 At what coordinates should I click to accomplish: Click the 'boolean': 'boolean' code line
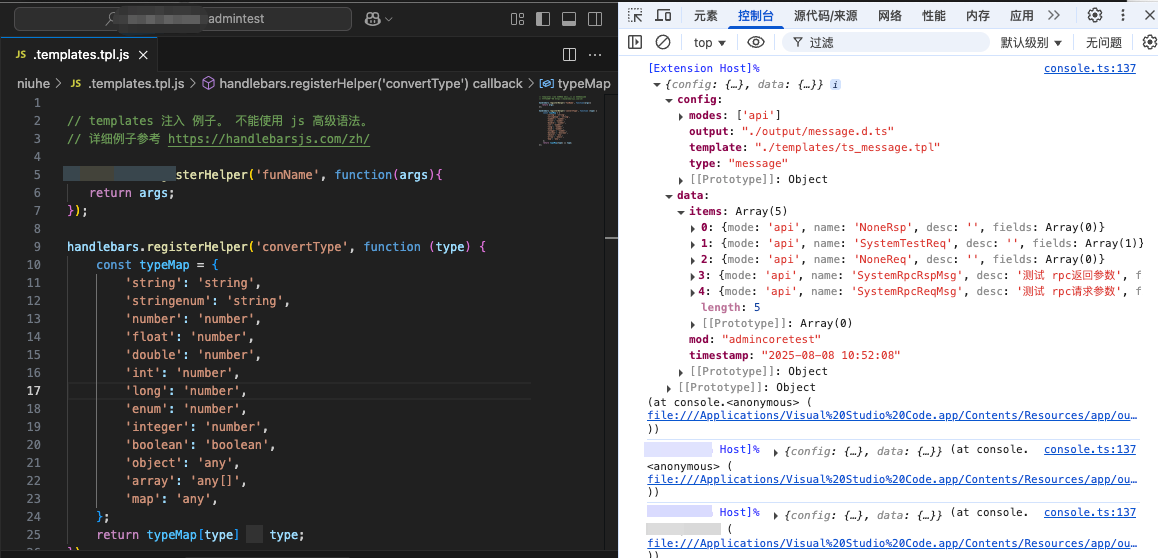tap(201, 445)
